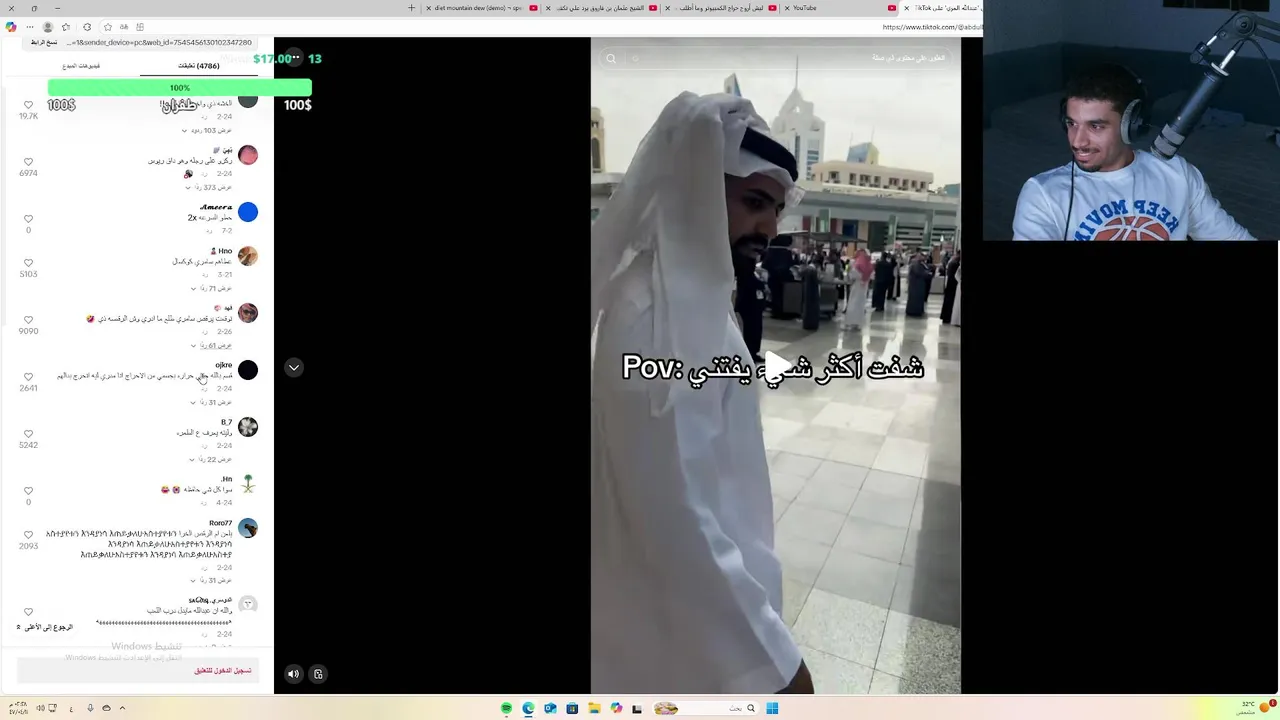Like .Hn's comment heart

coord(28,490)
